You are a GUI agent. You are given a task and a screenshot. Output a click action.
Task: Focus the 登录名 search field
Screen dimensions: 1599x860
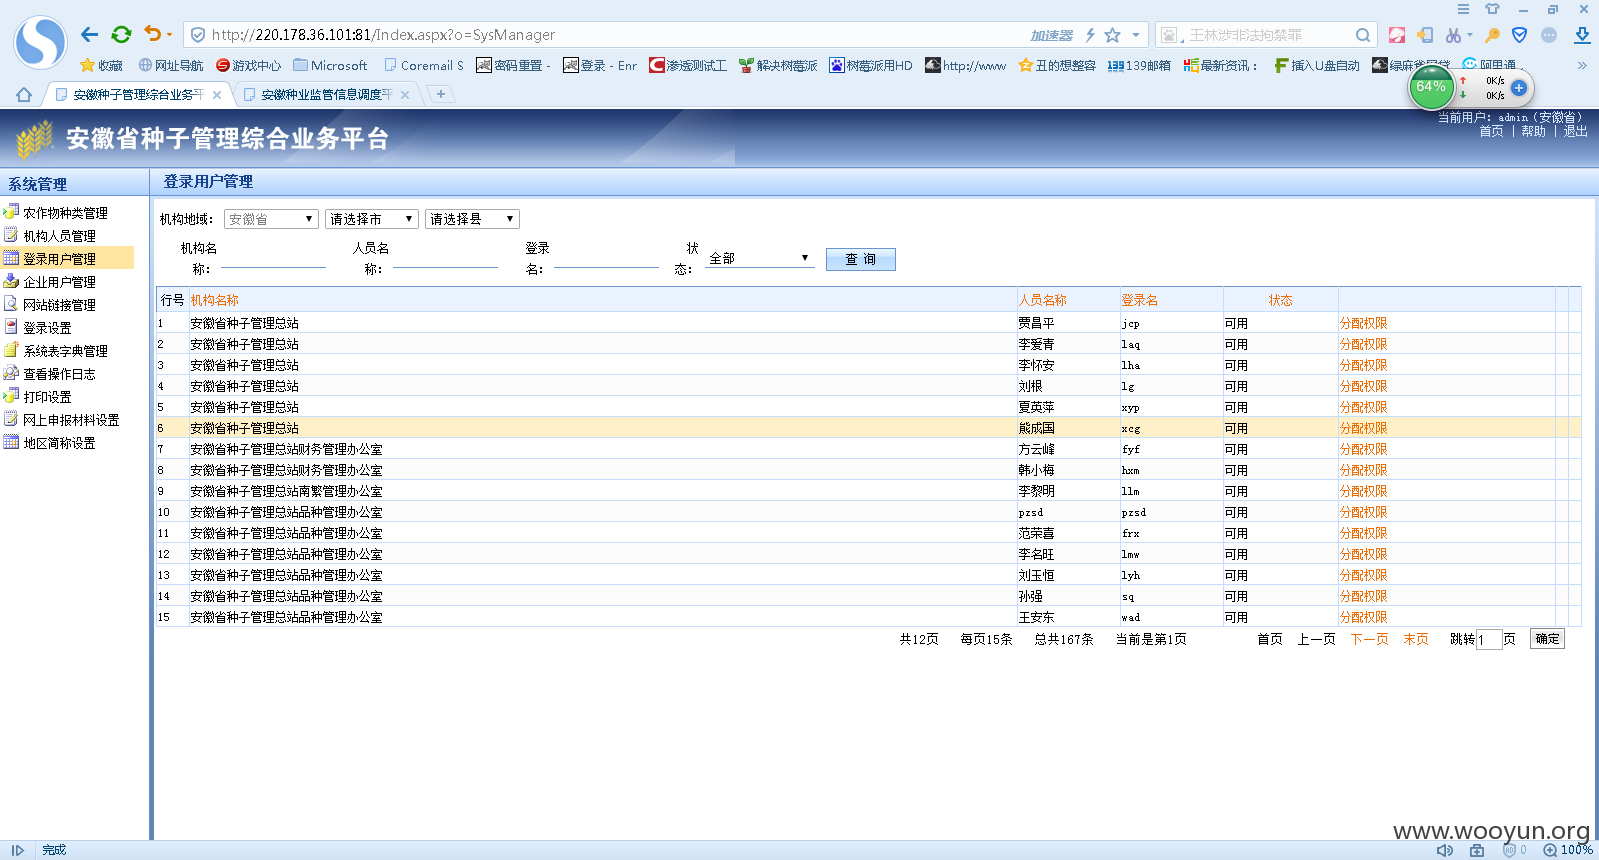(x=606, y=259)
